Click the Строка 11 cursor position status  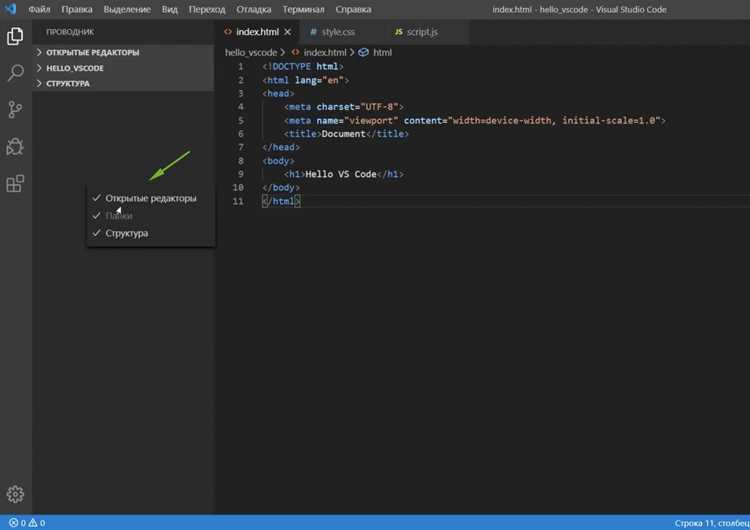point(712,523)
